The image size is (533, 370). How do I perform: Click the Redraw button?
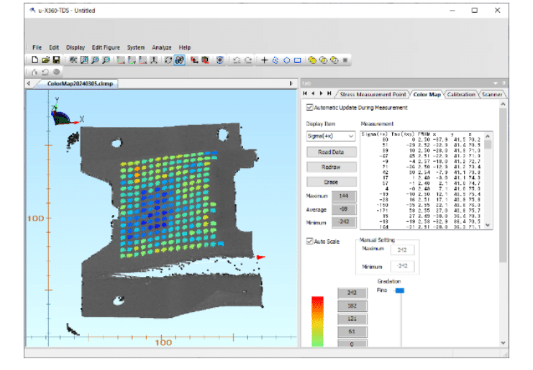pos(331,167)
